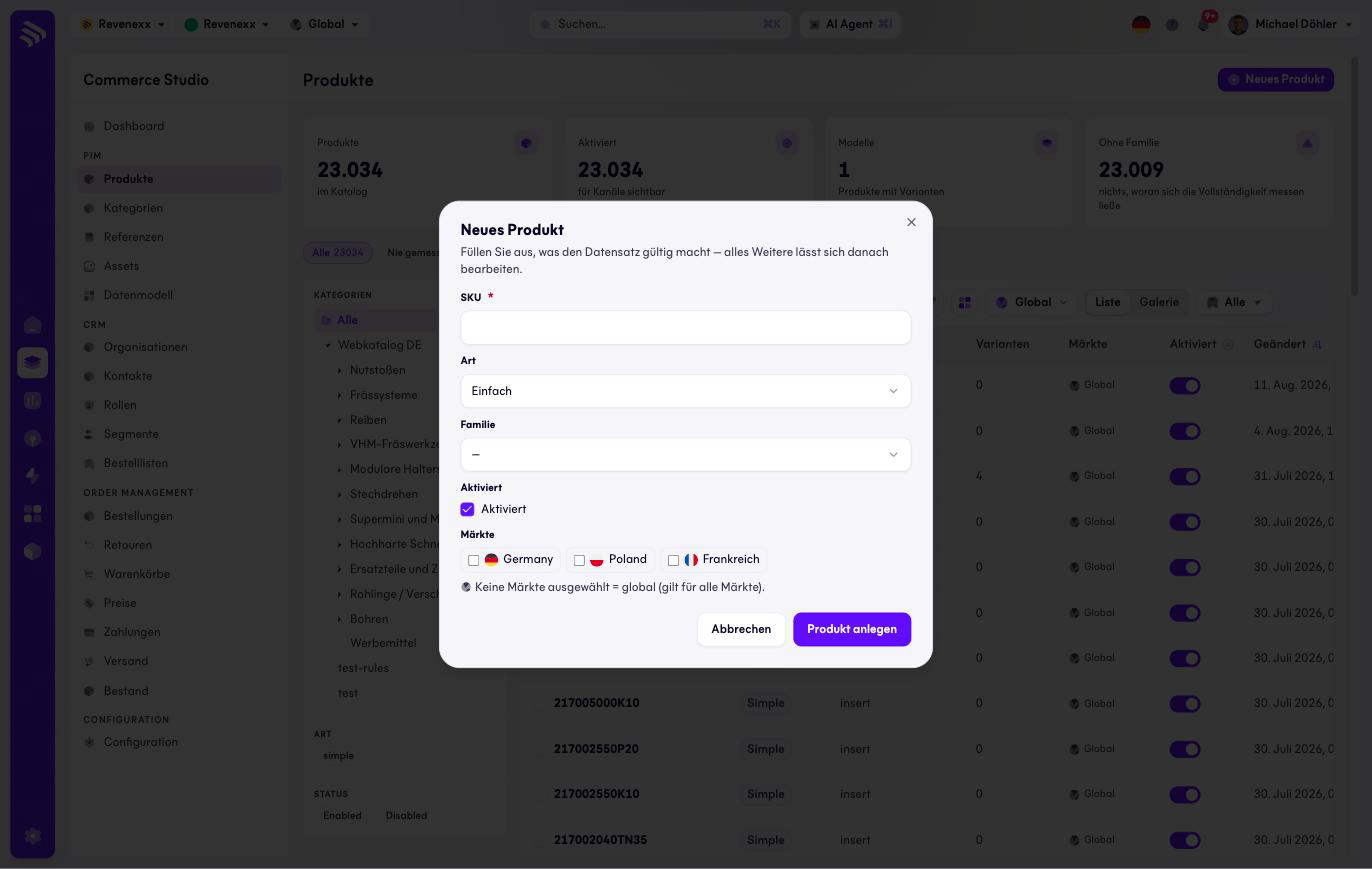Click the German flag language icon
The width and height of the screenshot is (1372, 869).
[x=1141, y=24]
